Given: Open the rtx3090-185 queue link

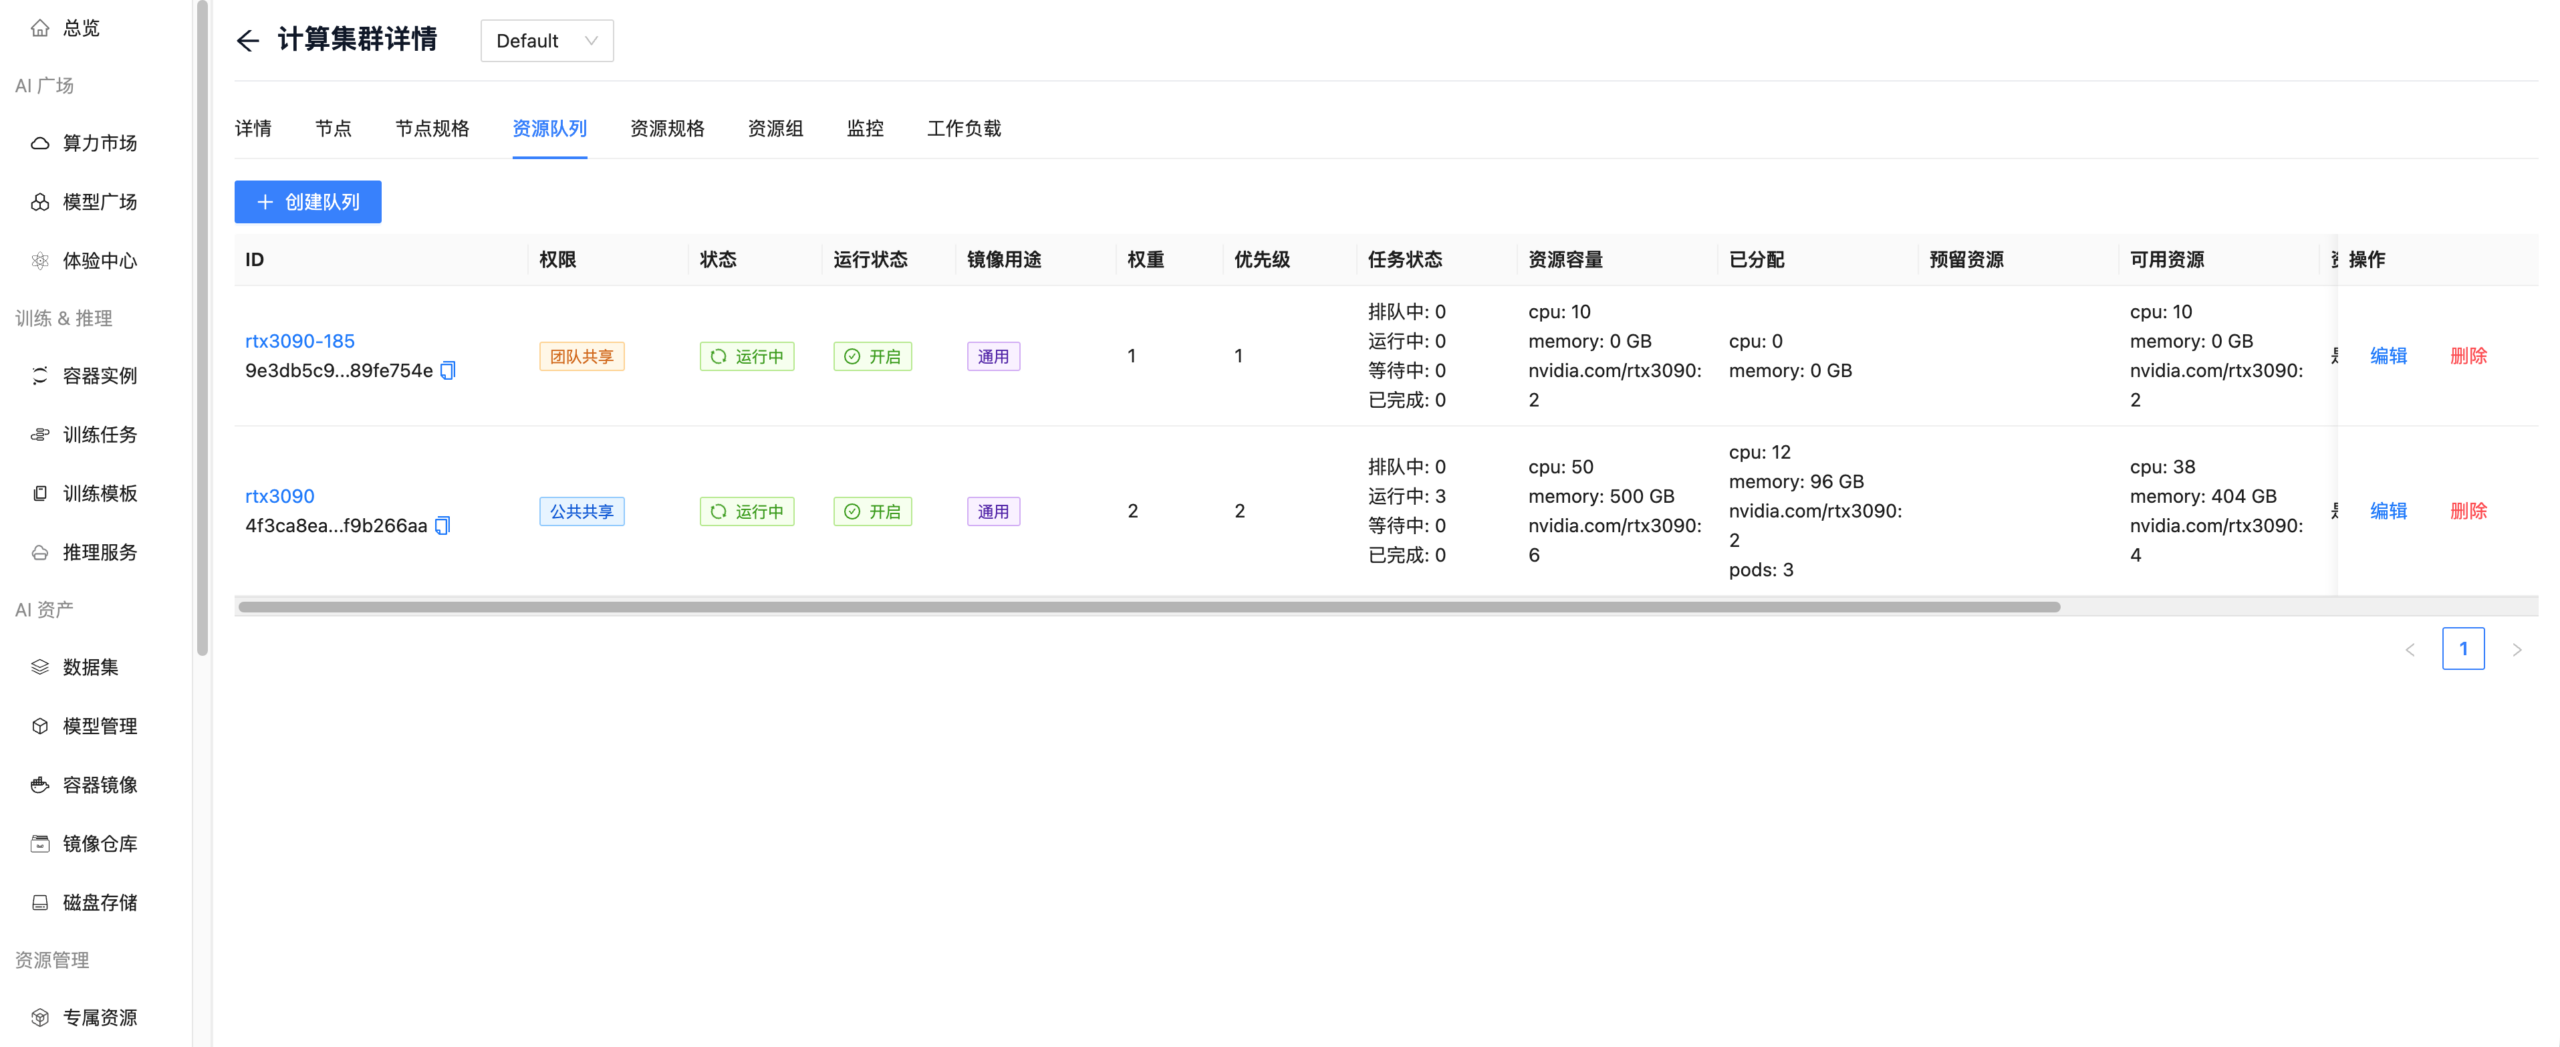Looking at the screenshot, I should pyautogui.click(x=300, y=341).
